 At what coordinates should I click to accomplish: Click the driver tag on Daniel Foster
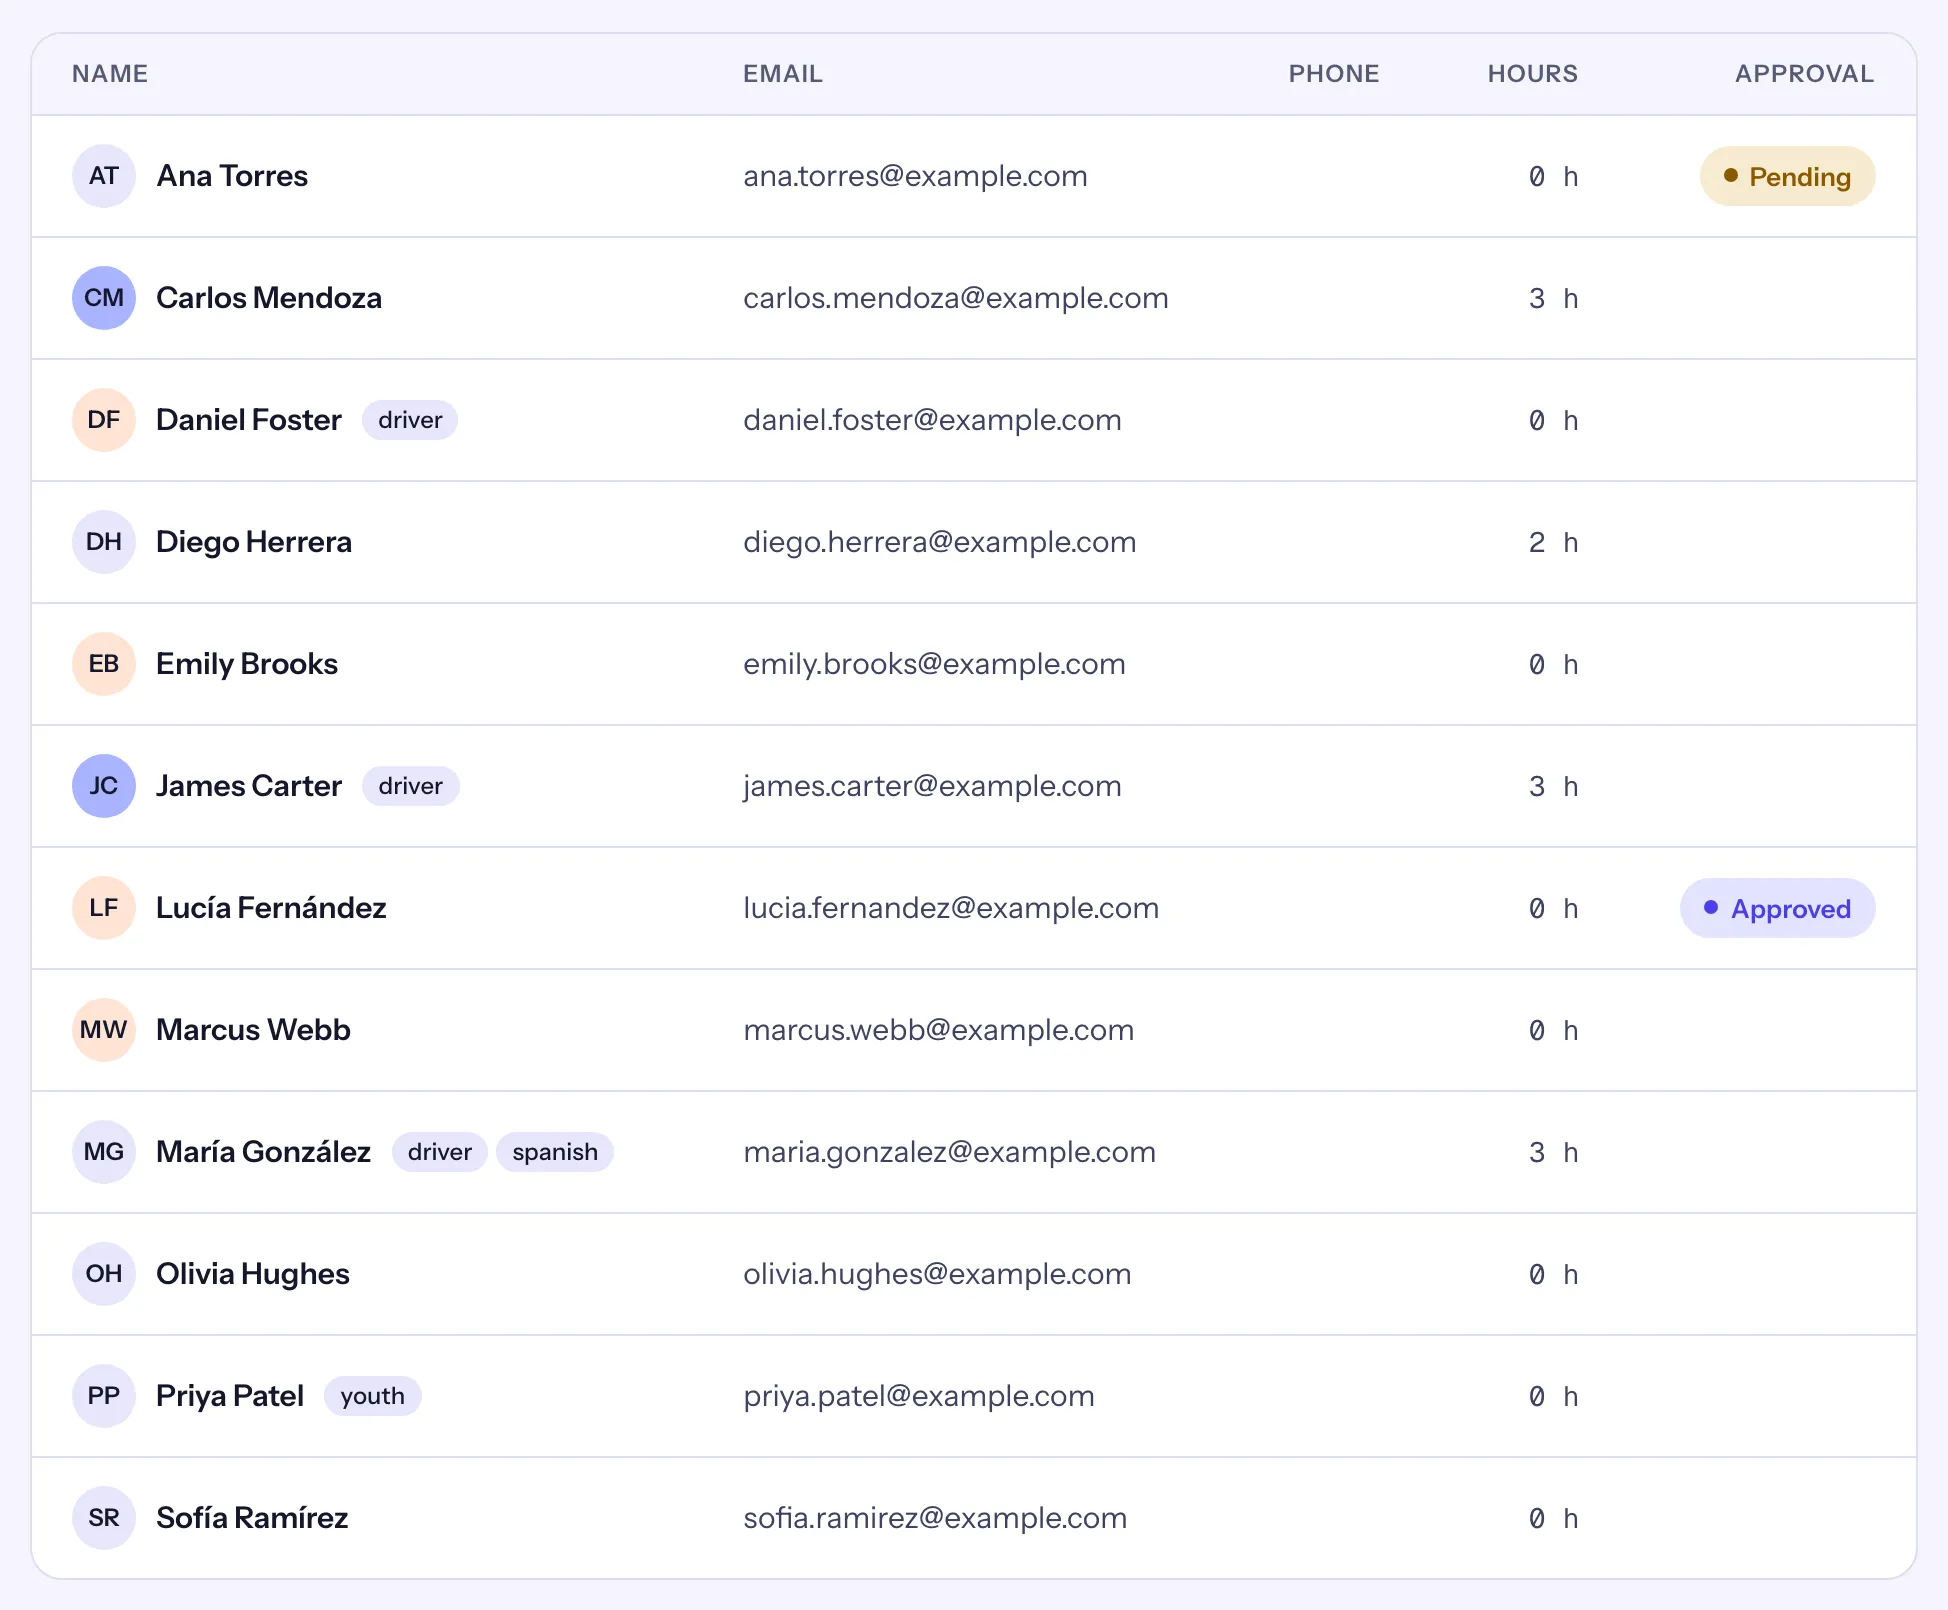point(410,420)
